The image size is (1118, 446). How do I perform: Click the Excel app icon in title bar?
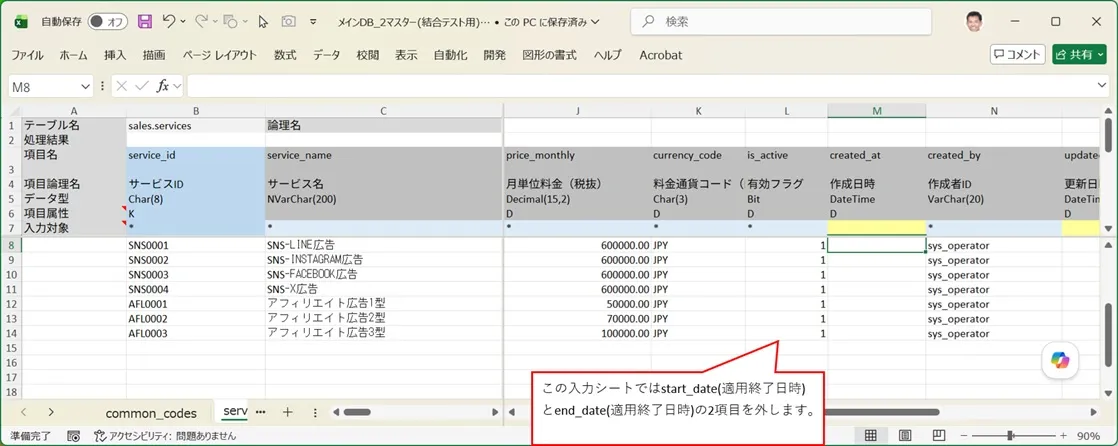21,22
